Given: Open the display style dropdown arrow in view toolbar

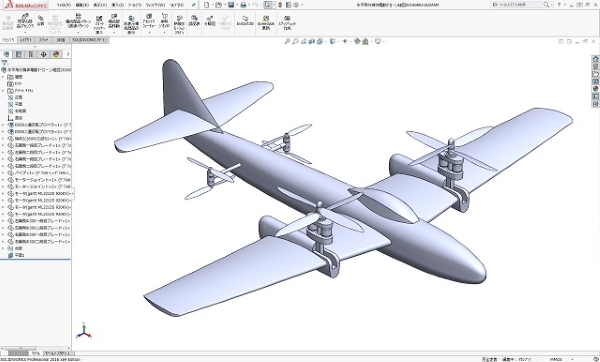Looking at the screenshot, I should coord(337,41).
